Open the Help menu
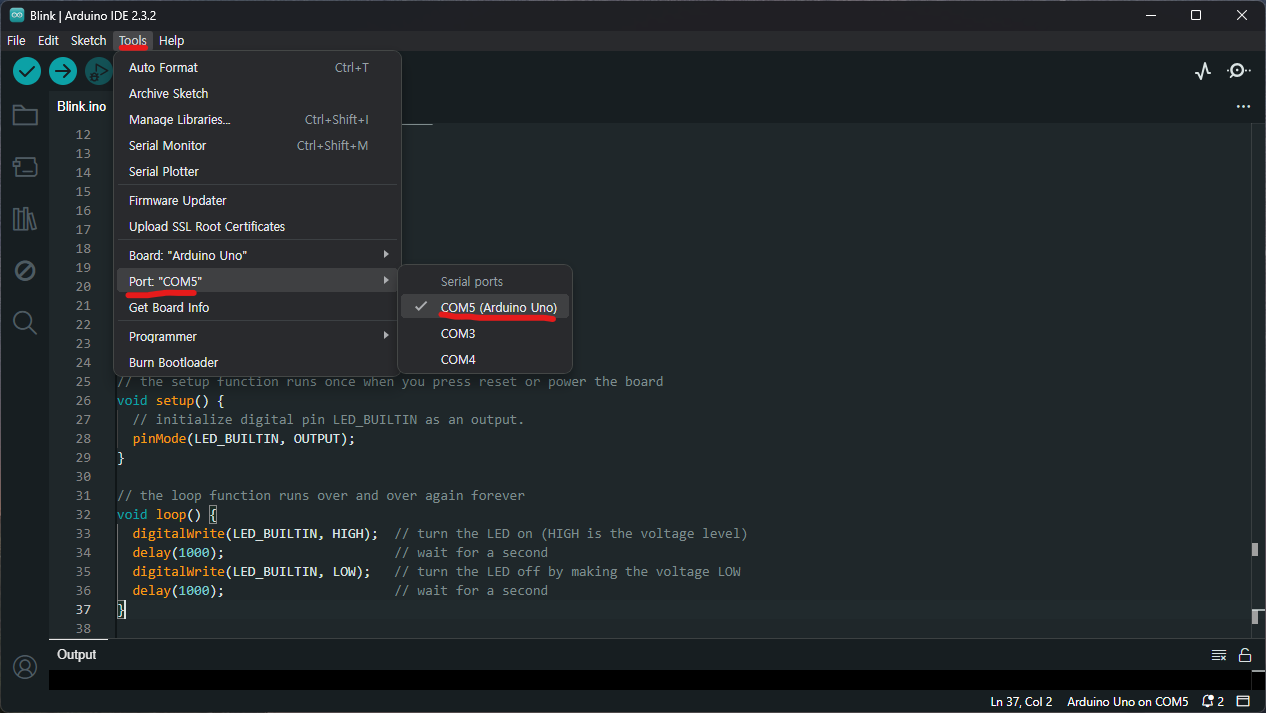Viewport: 1266px width, 713px height. [x=171, y=41]
